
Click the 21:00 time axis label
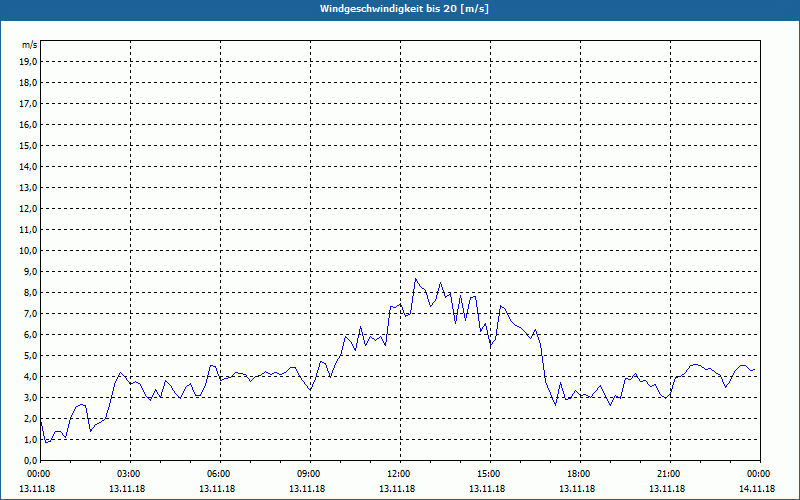[667, 474]
